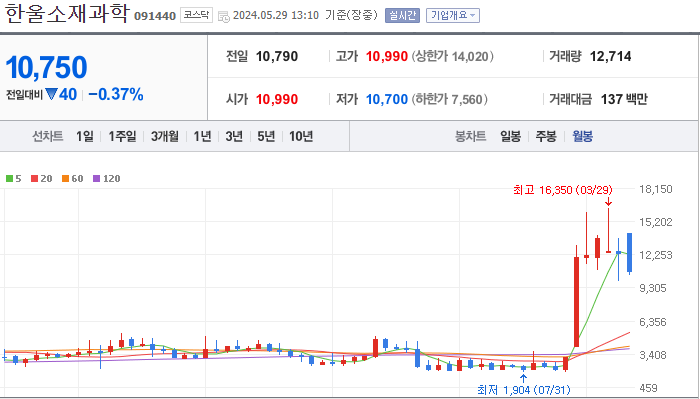Click the y-axis label 15,202
This screenshot has height=399, width=700.
pyautogui.click(x=656, y=222)
